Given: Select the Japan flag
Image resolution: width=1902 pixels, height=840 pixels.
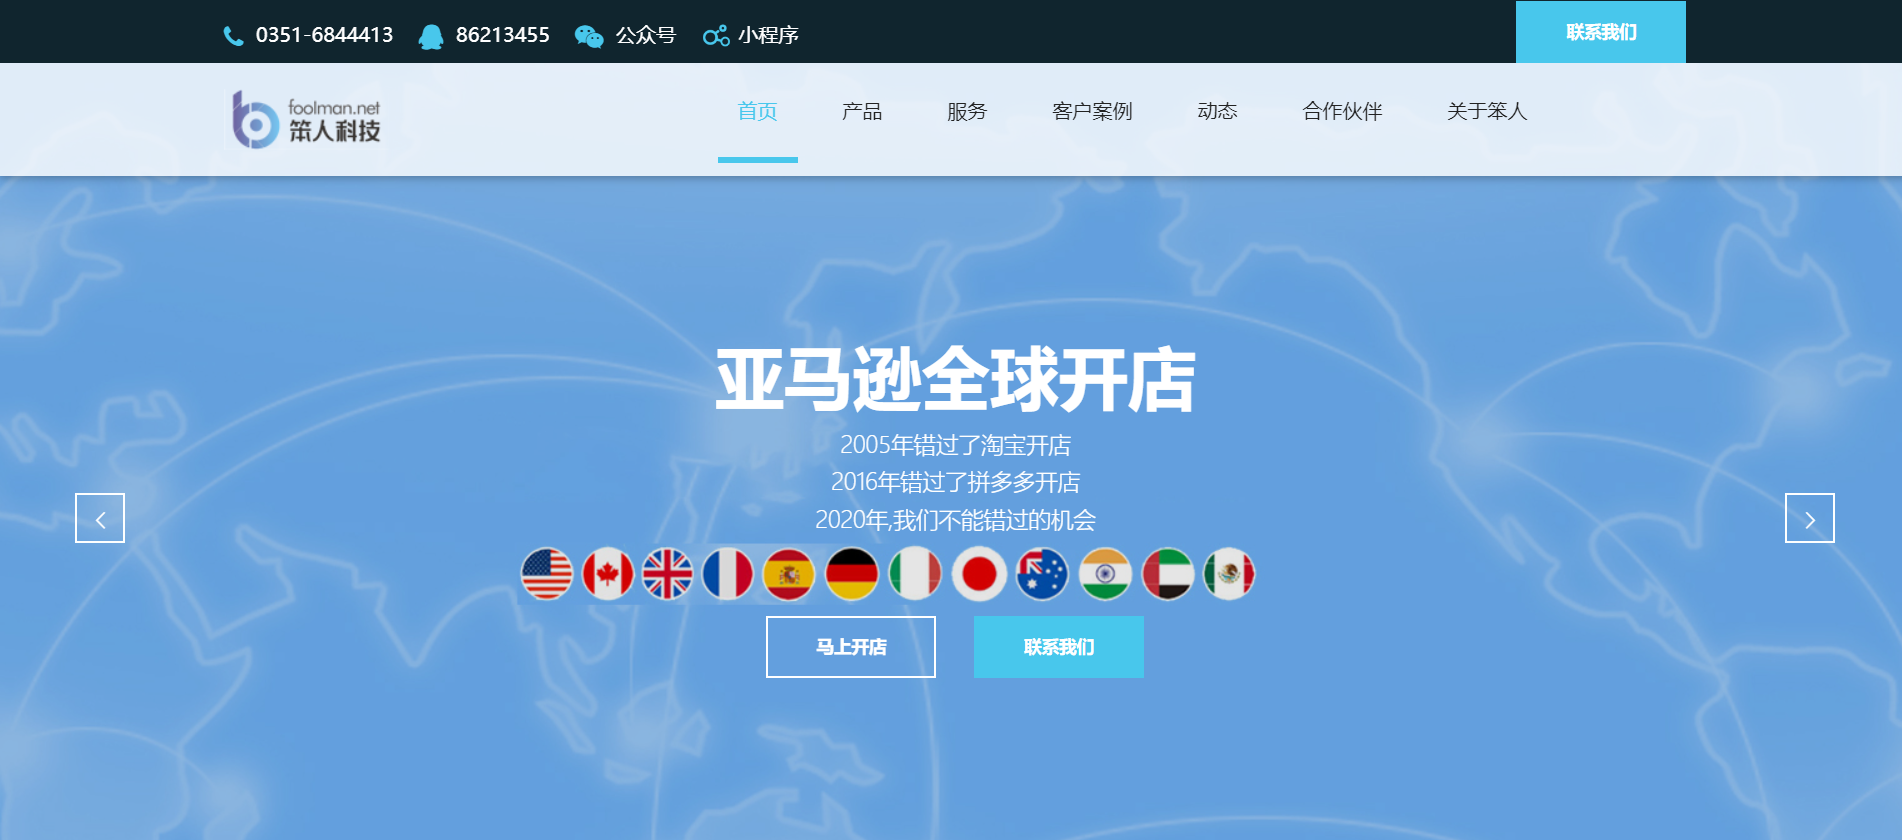Looking at the screenshot, I should tap(979, 574).
